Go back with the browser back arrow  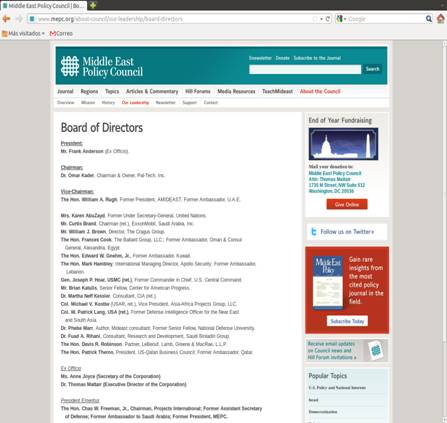pyautogui.click(x=6, y=19)
